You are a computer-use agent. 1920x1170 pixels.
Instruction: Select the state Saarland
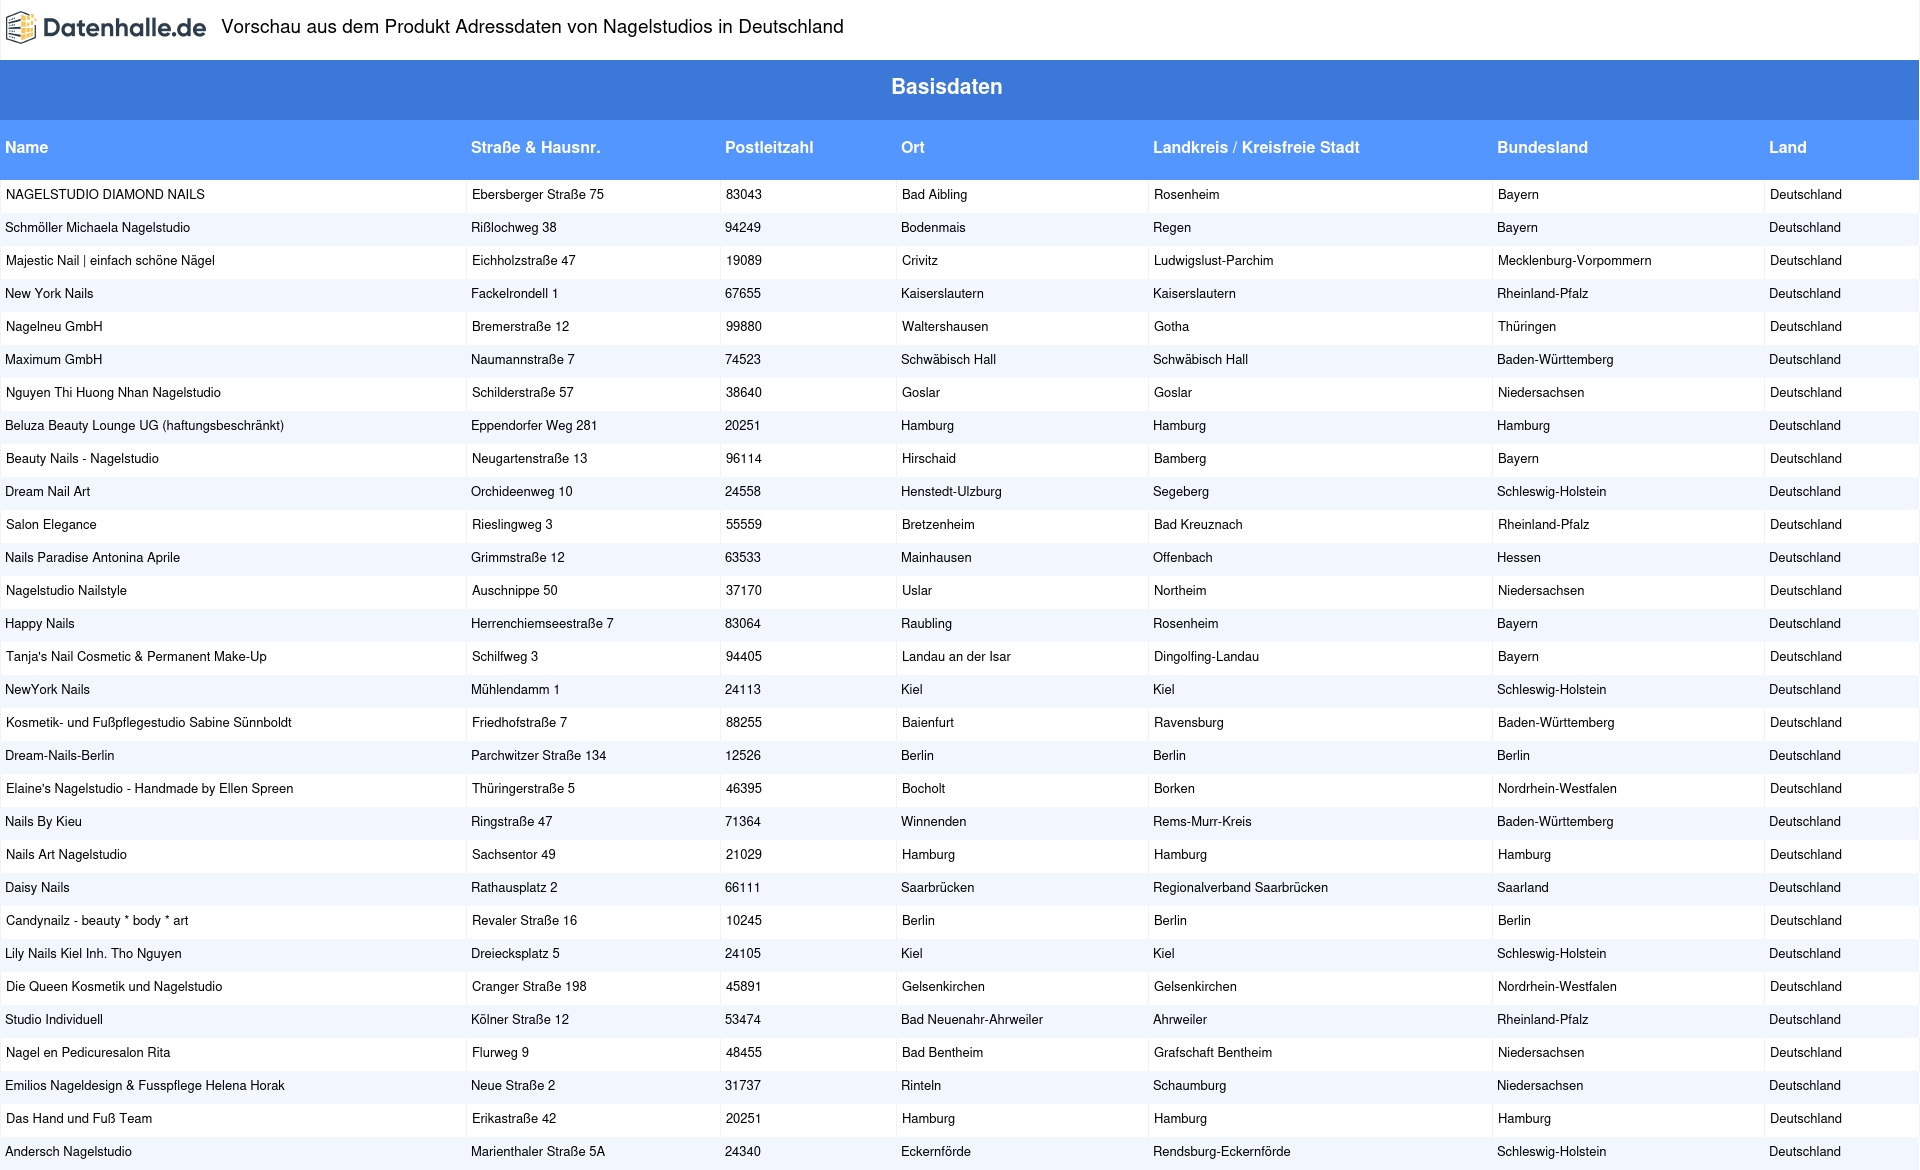tap(1523, 888)
